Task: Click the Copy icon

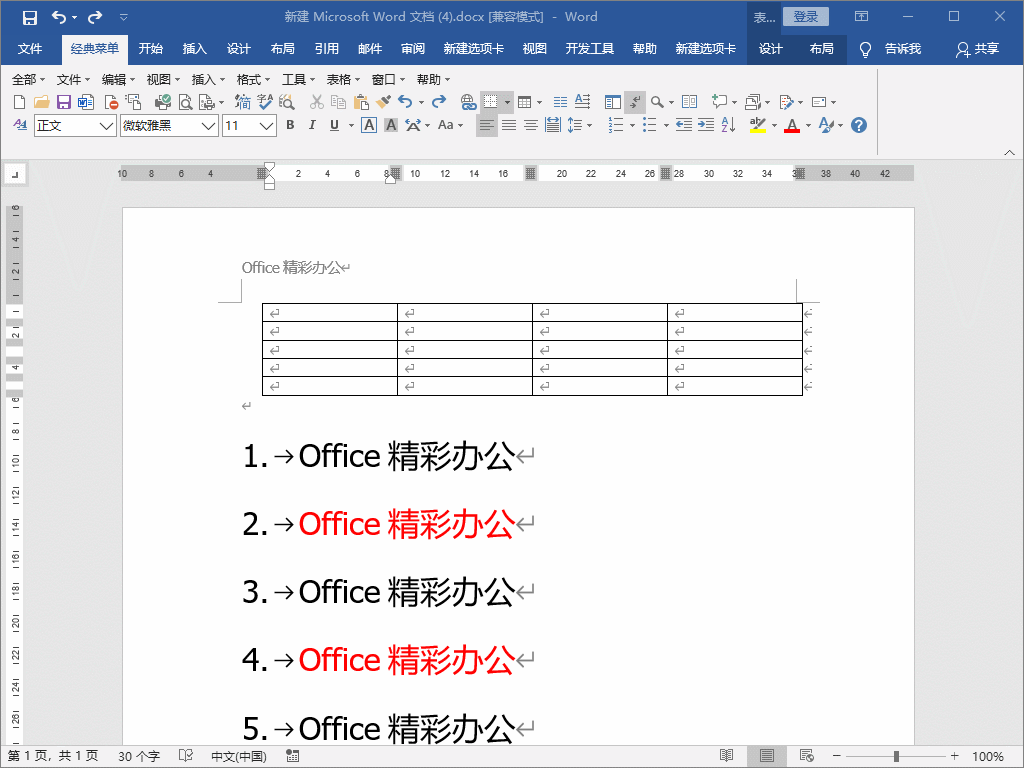Action: (338, 102)
